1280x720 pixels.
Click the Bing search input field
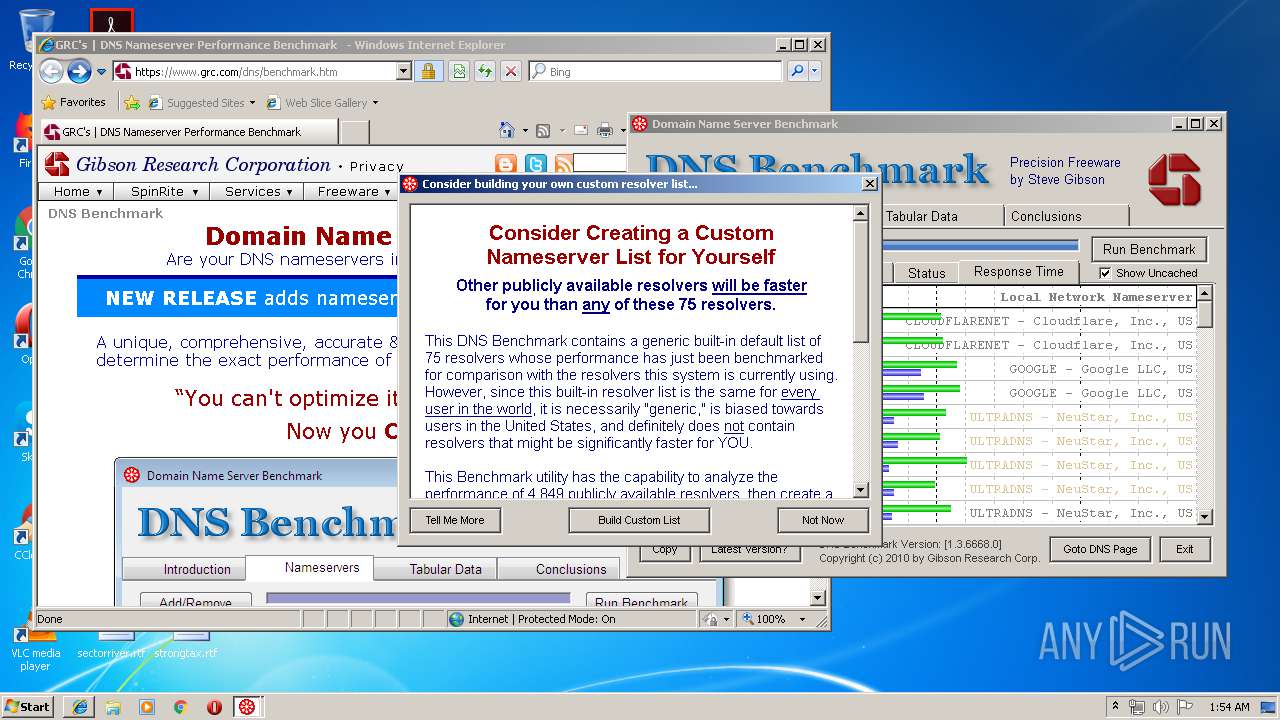tap(664, 72)
